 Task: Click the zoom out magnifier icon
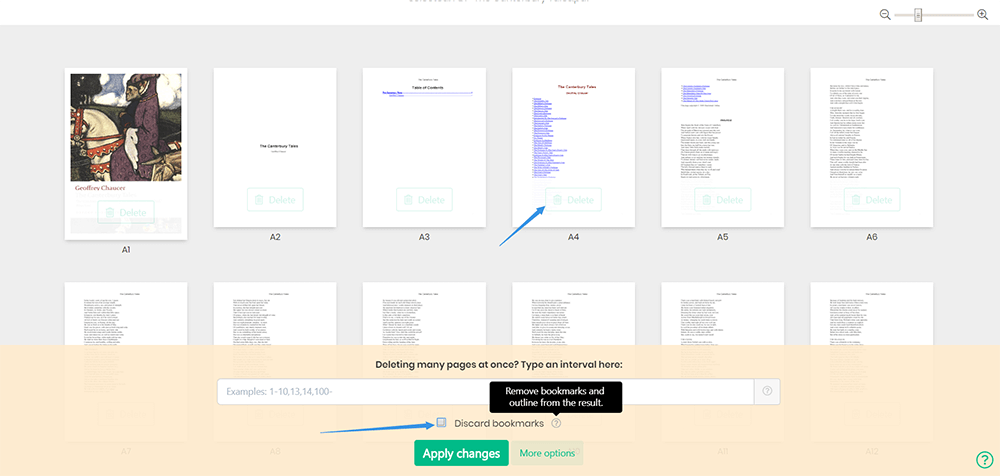pos(885,15)
